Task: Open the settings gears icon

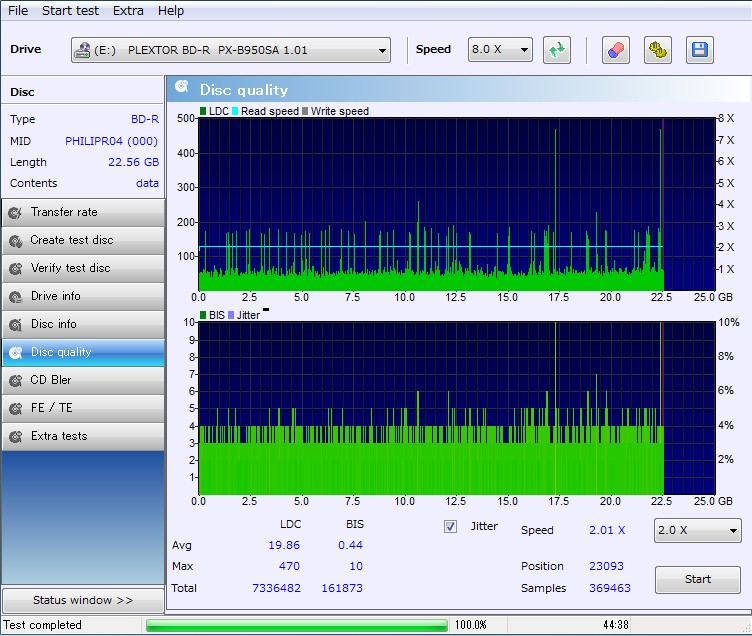Action: 658,50
